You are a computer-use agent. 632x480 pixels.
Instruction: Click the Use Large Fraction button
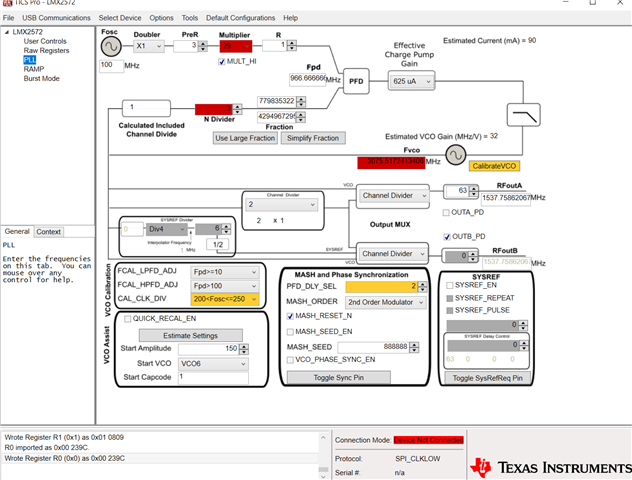[245, 138]
